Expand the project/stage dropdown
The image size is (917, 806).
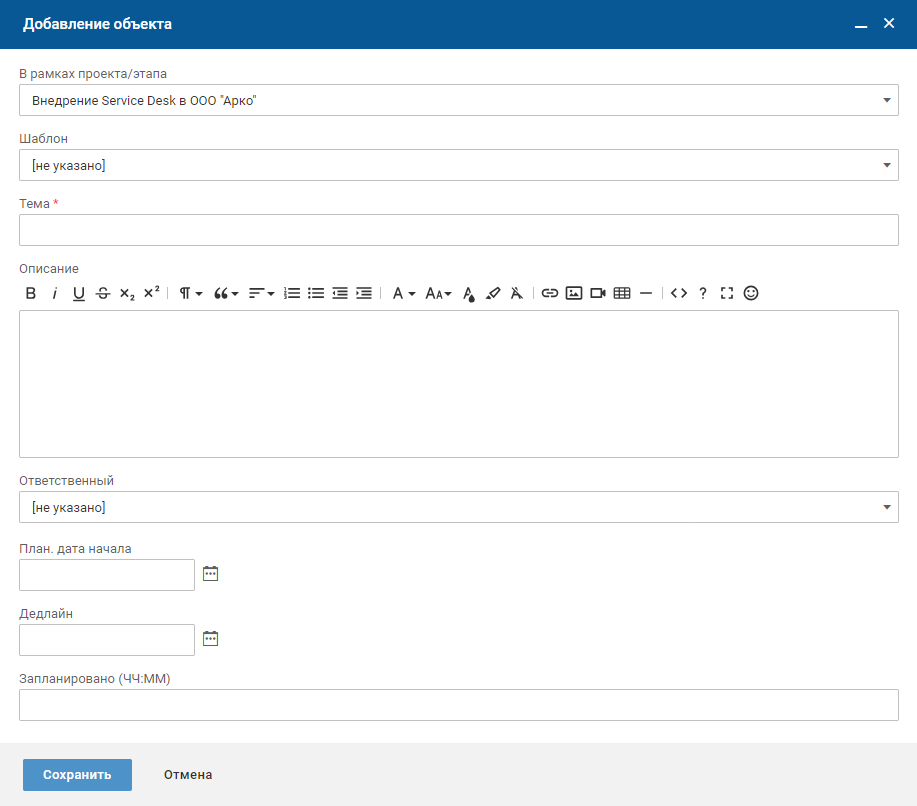(x=458, y=100)
